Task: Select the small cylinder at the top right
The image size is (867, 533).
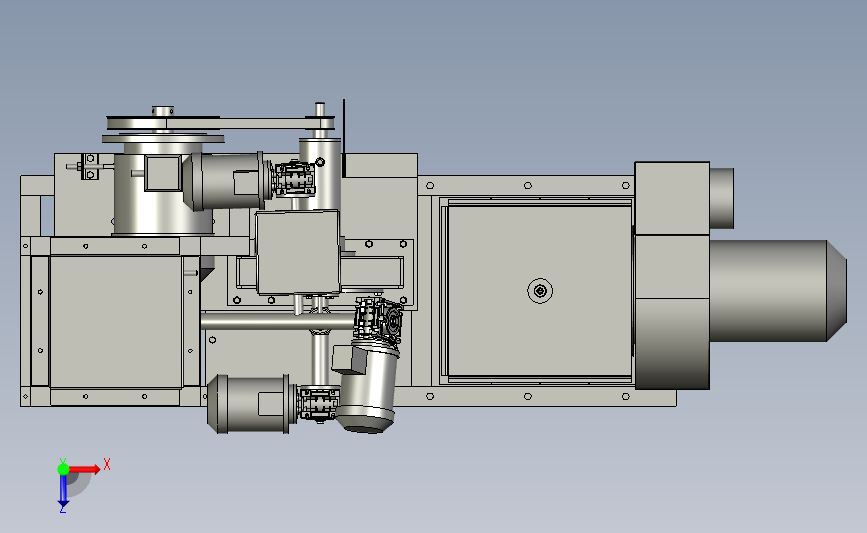Action: click(x=722, y=198)
